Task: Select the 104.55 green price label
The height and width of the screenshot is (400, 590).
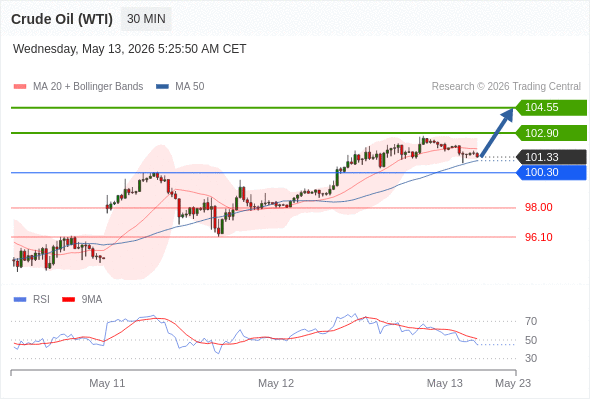Action: [551, 108]
